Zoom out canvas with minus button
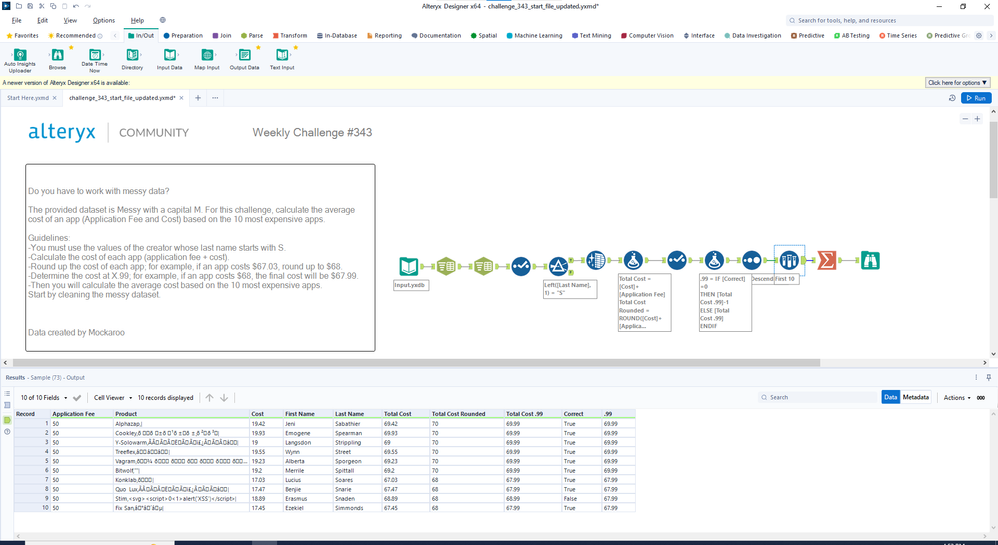 pos(966,119)
